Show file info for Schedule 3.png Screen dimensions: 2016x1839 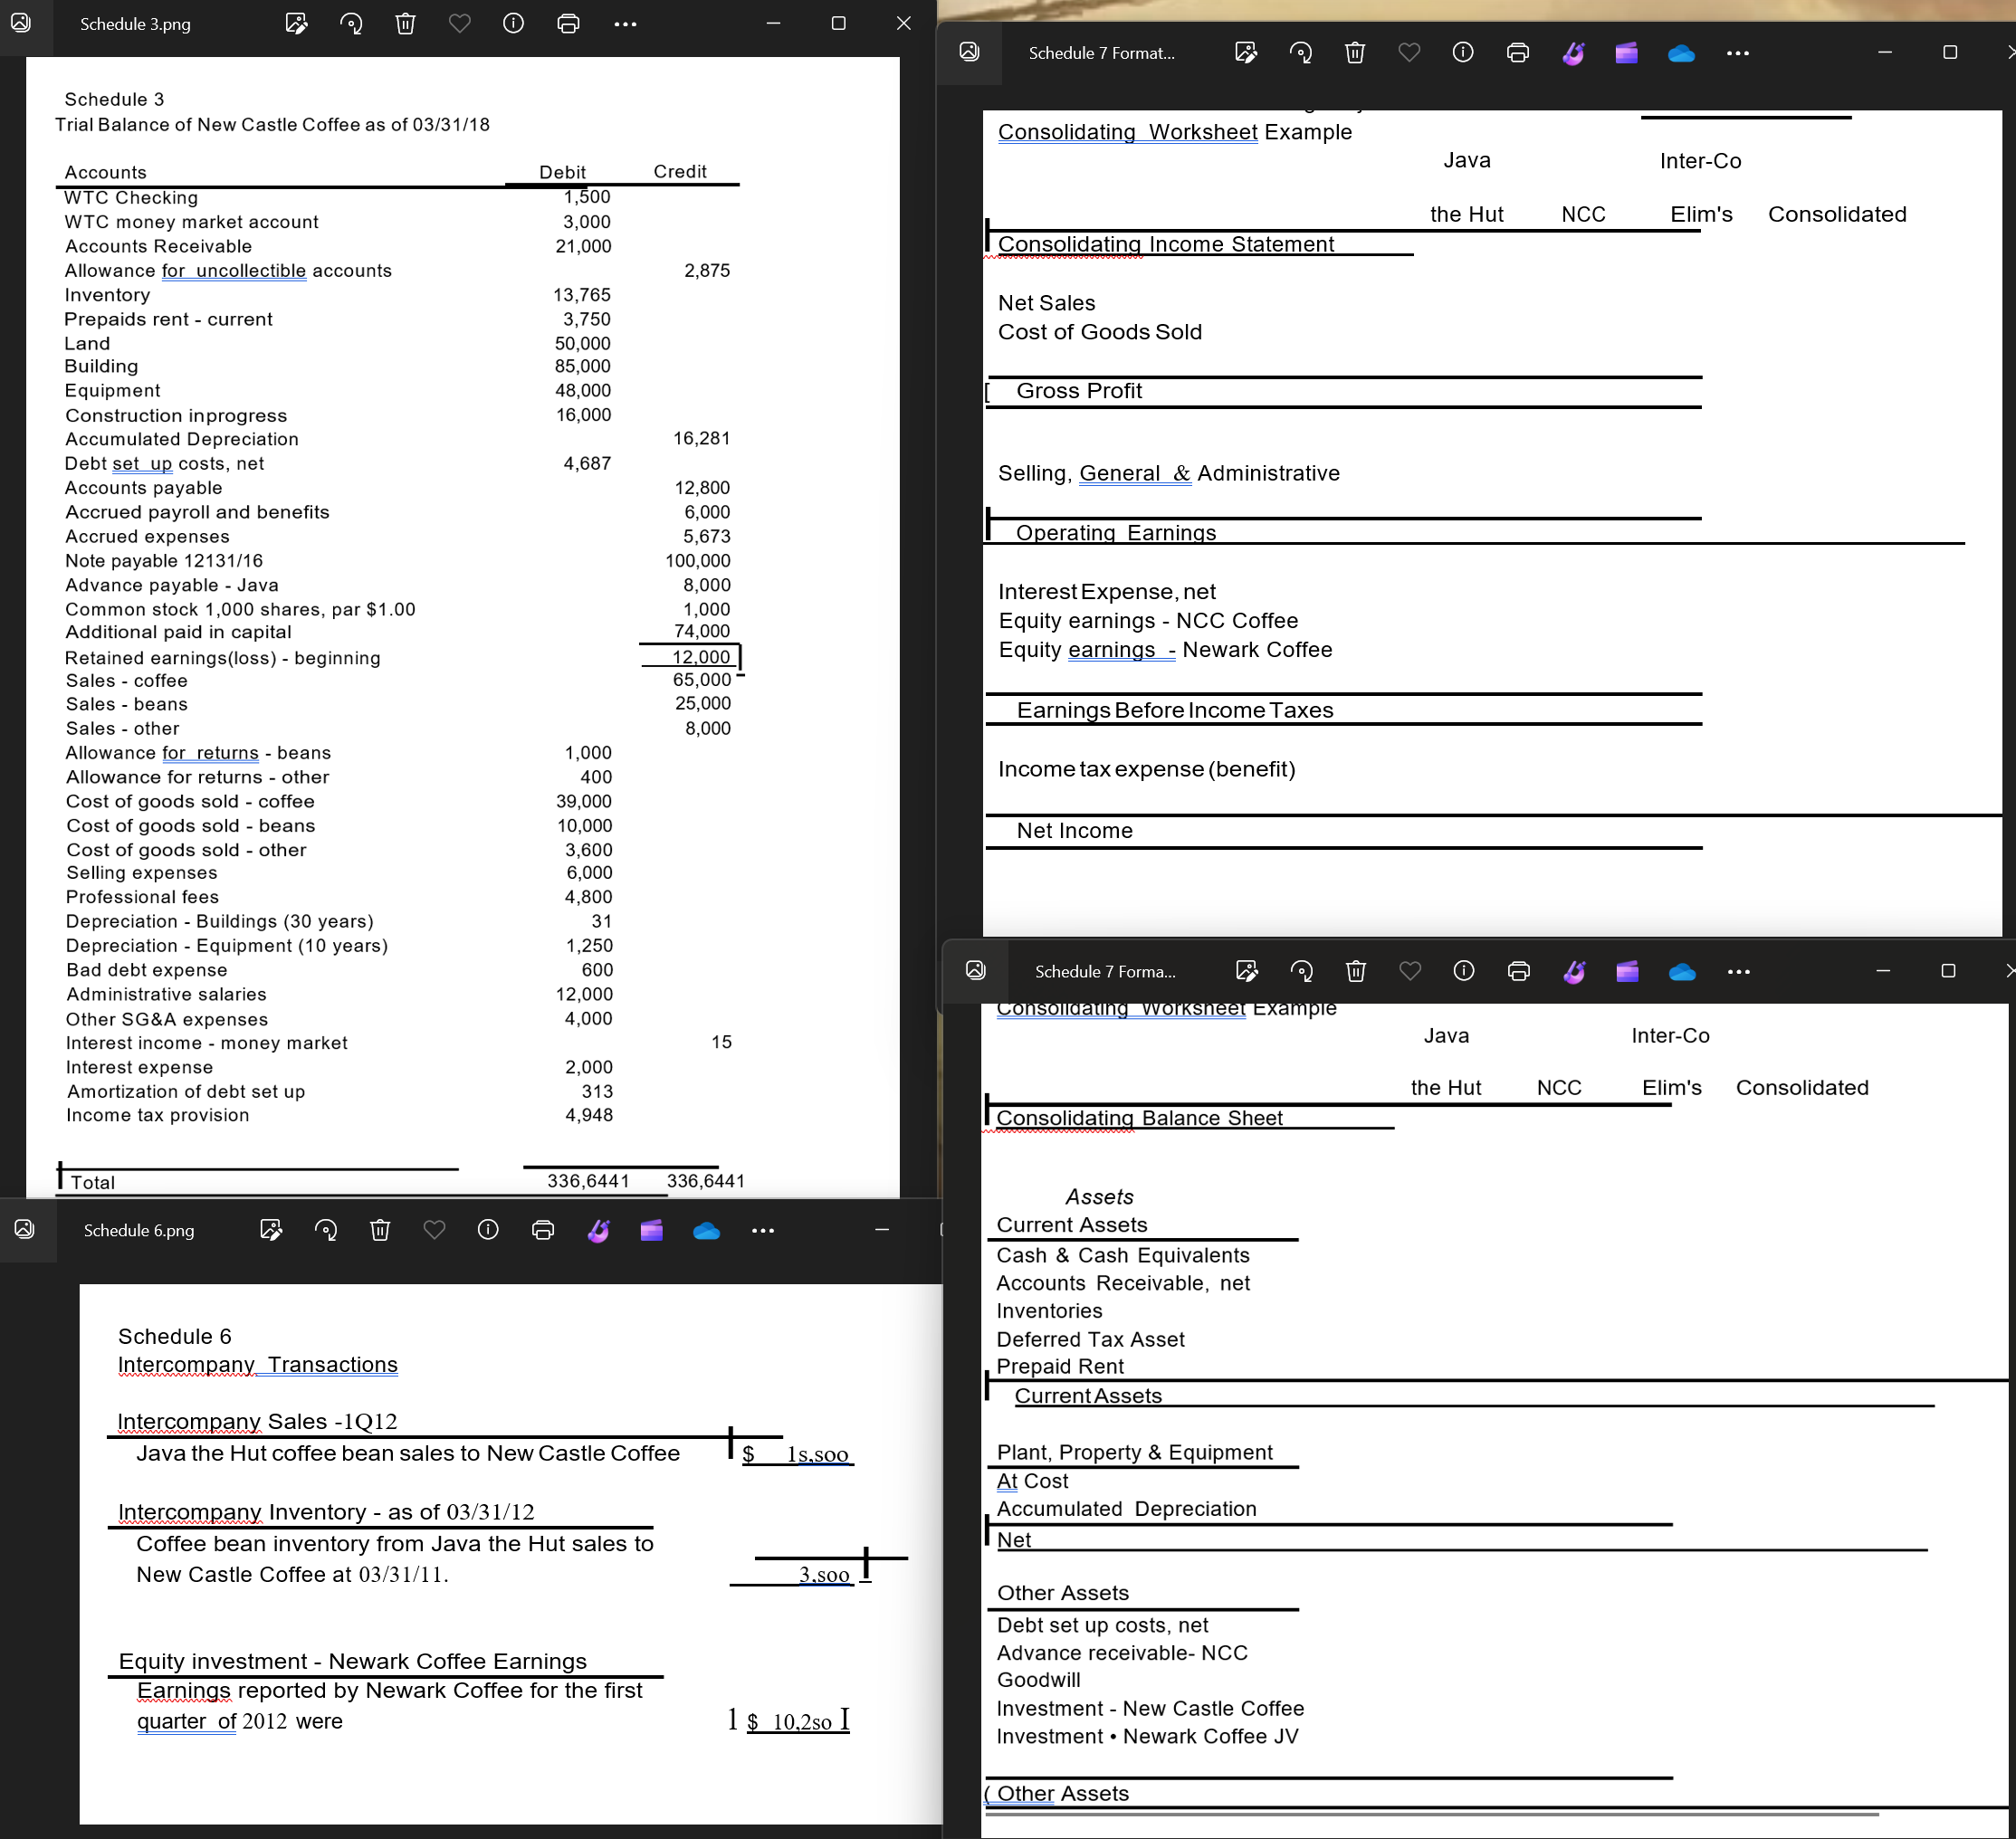click(513, 23)
